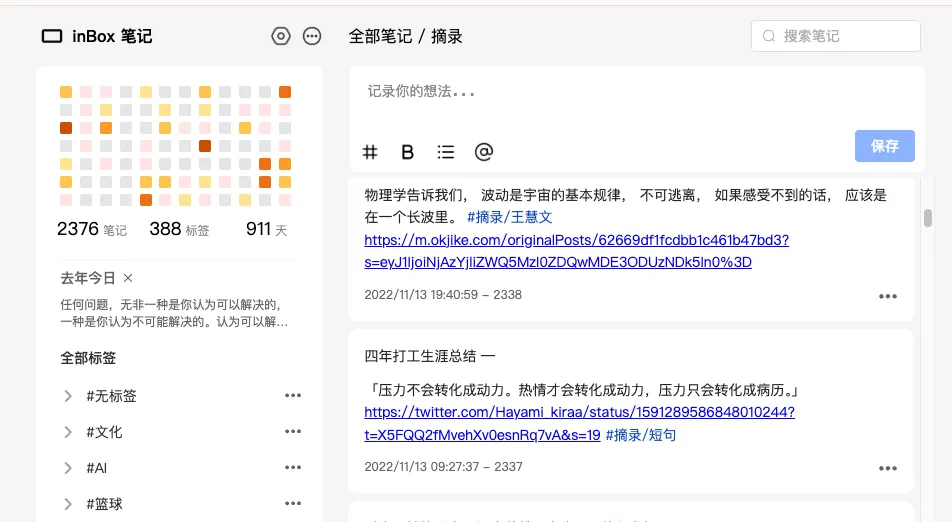Open more options for note 2337
The image size is (952, 522).
tap(887, 468)
